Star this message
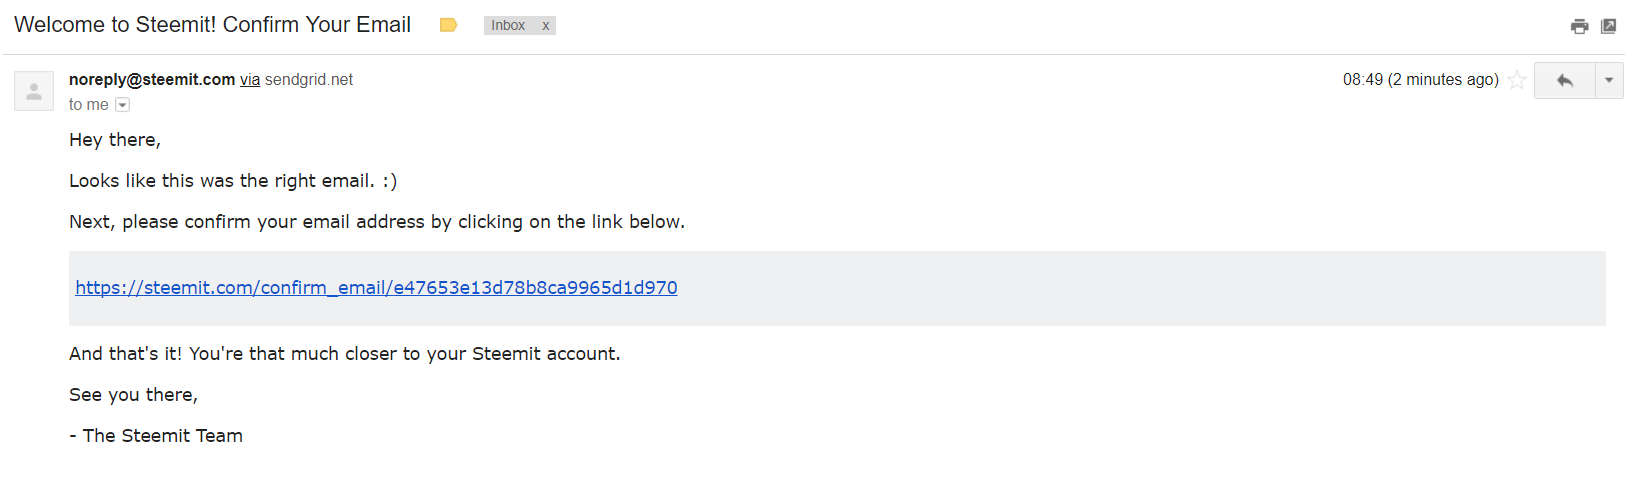Screen dimensions: 1636x477 tap(1516, 80)
